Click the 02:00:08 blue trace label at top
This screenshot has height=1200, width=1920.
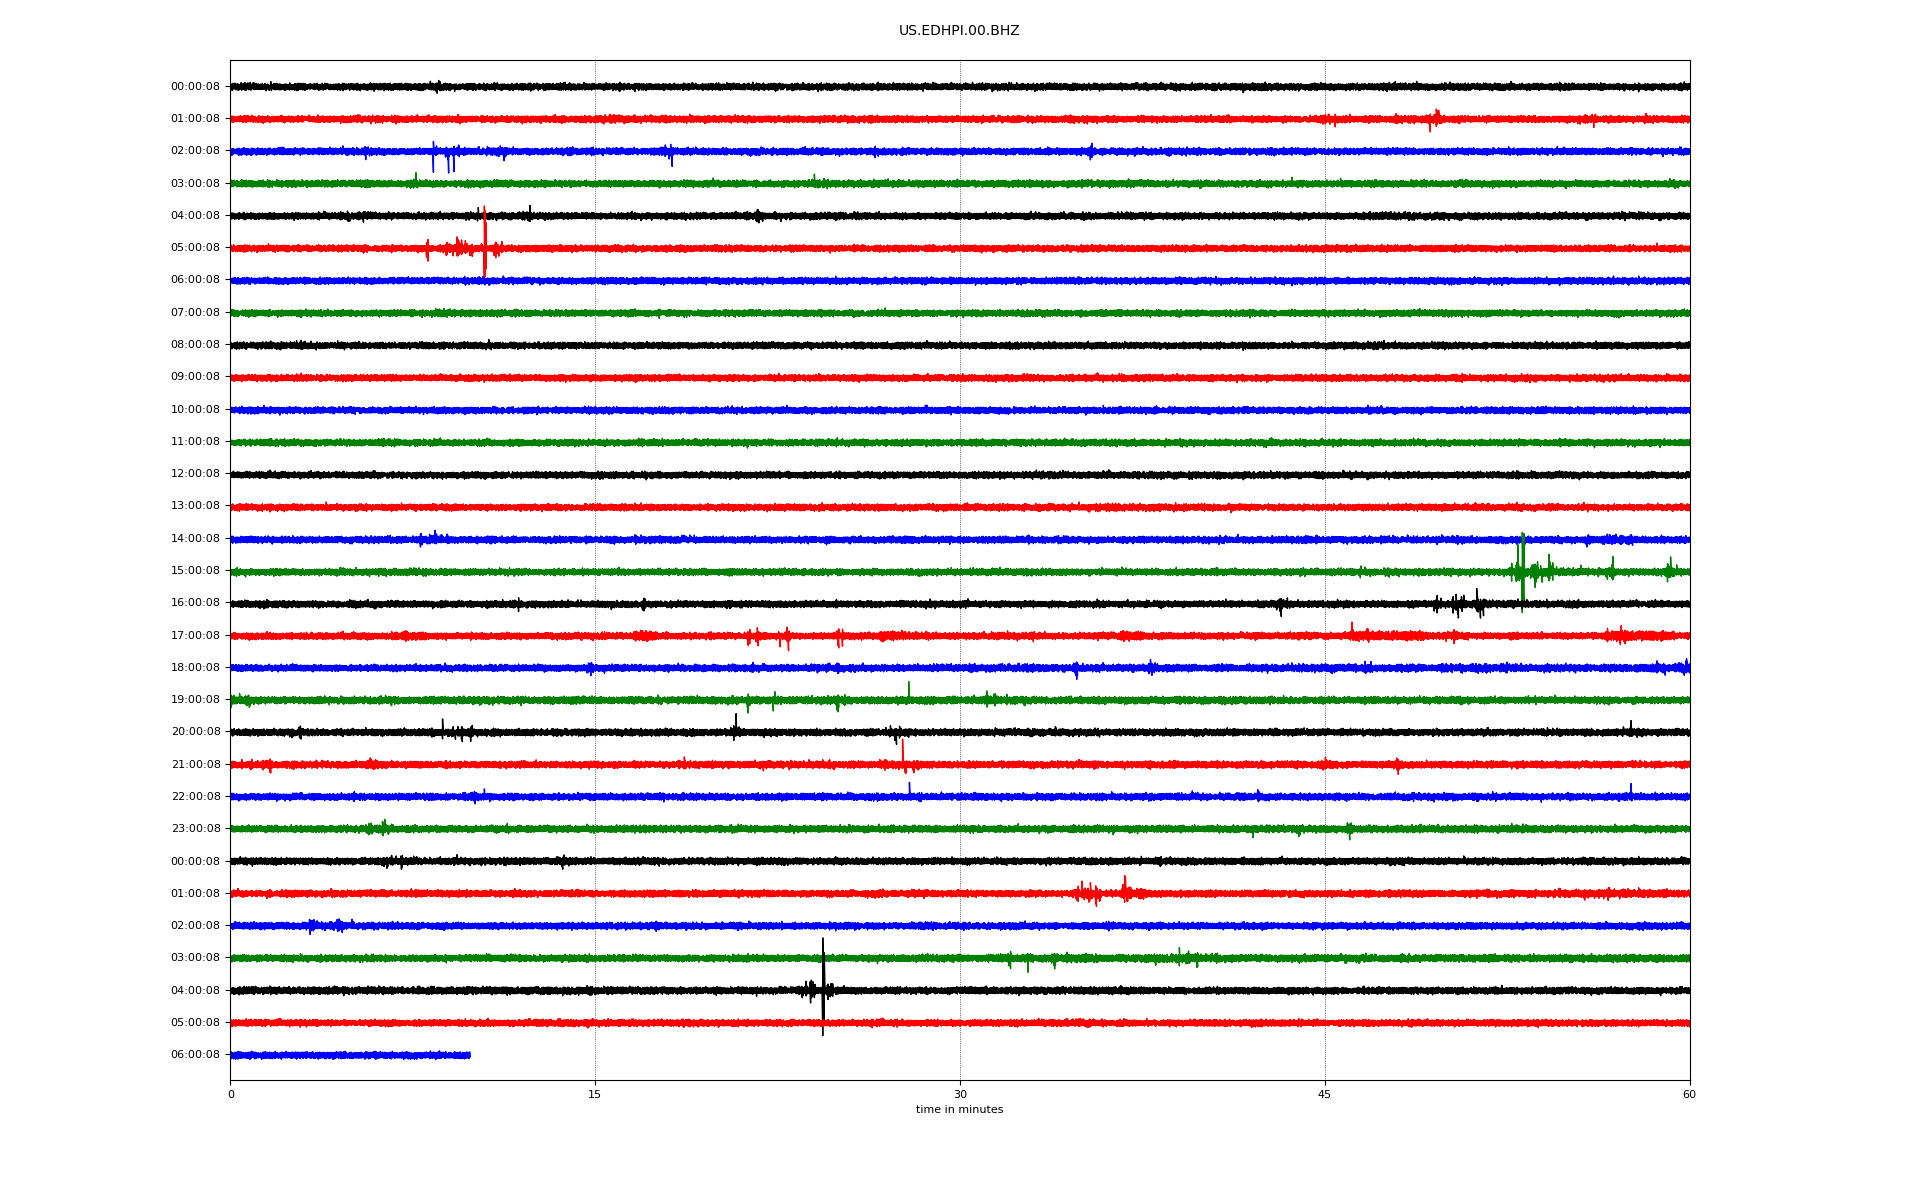(x=195, y=151)
